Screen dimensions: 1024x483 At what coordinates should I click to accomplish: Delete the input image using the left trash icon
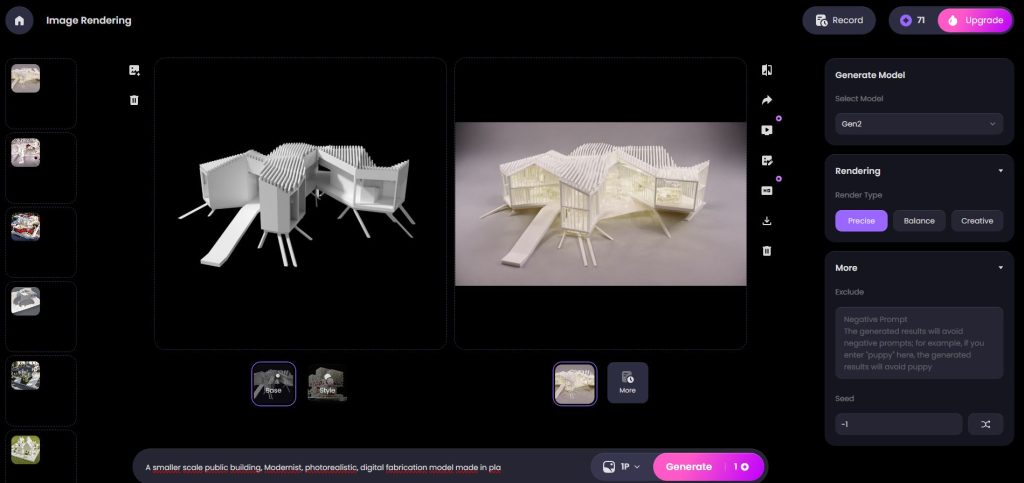pyautogui.click(x=134, y=100)
